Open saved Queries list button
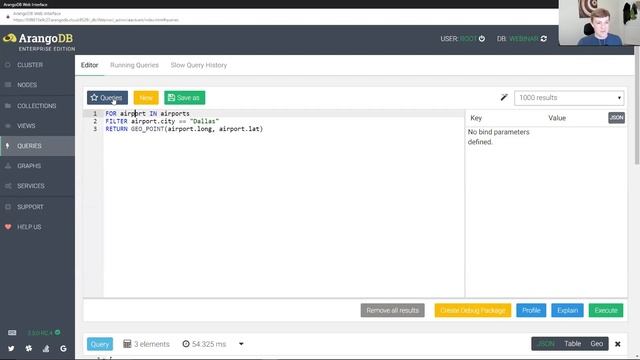This screenshot has width=640, height=360. click(107, 98)
